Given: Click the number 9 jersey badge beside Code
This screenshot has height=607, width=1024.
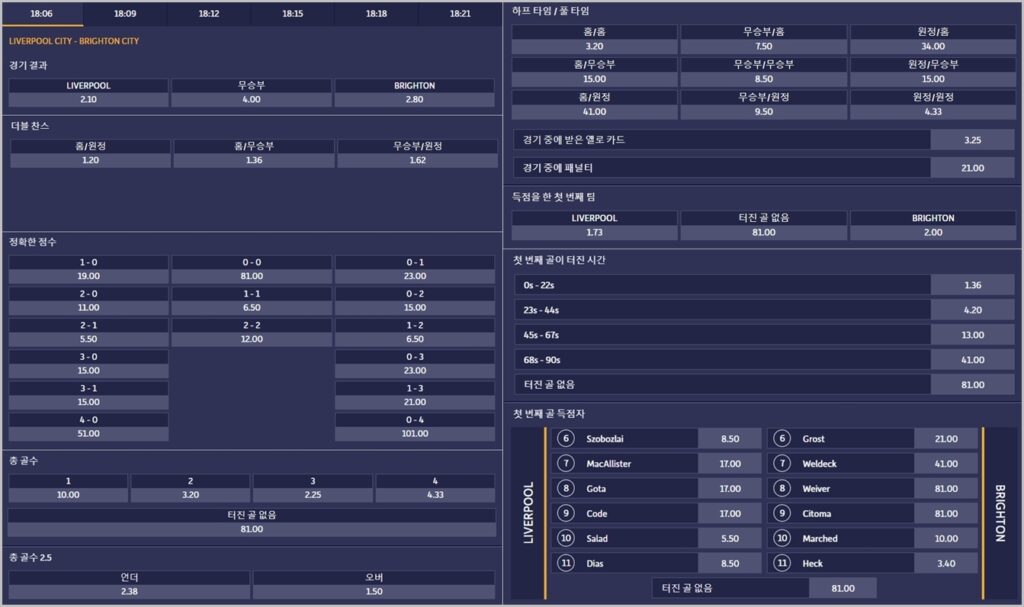Looking at the screenshot, I should 566,513.
